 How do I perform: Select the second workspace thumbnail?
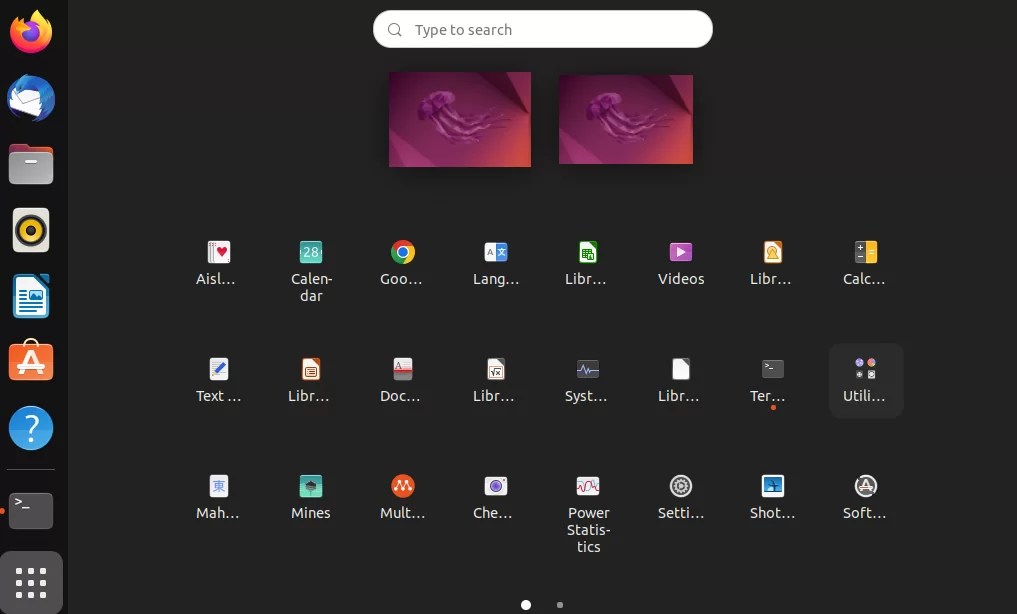tap(625, 118)
